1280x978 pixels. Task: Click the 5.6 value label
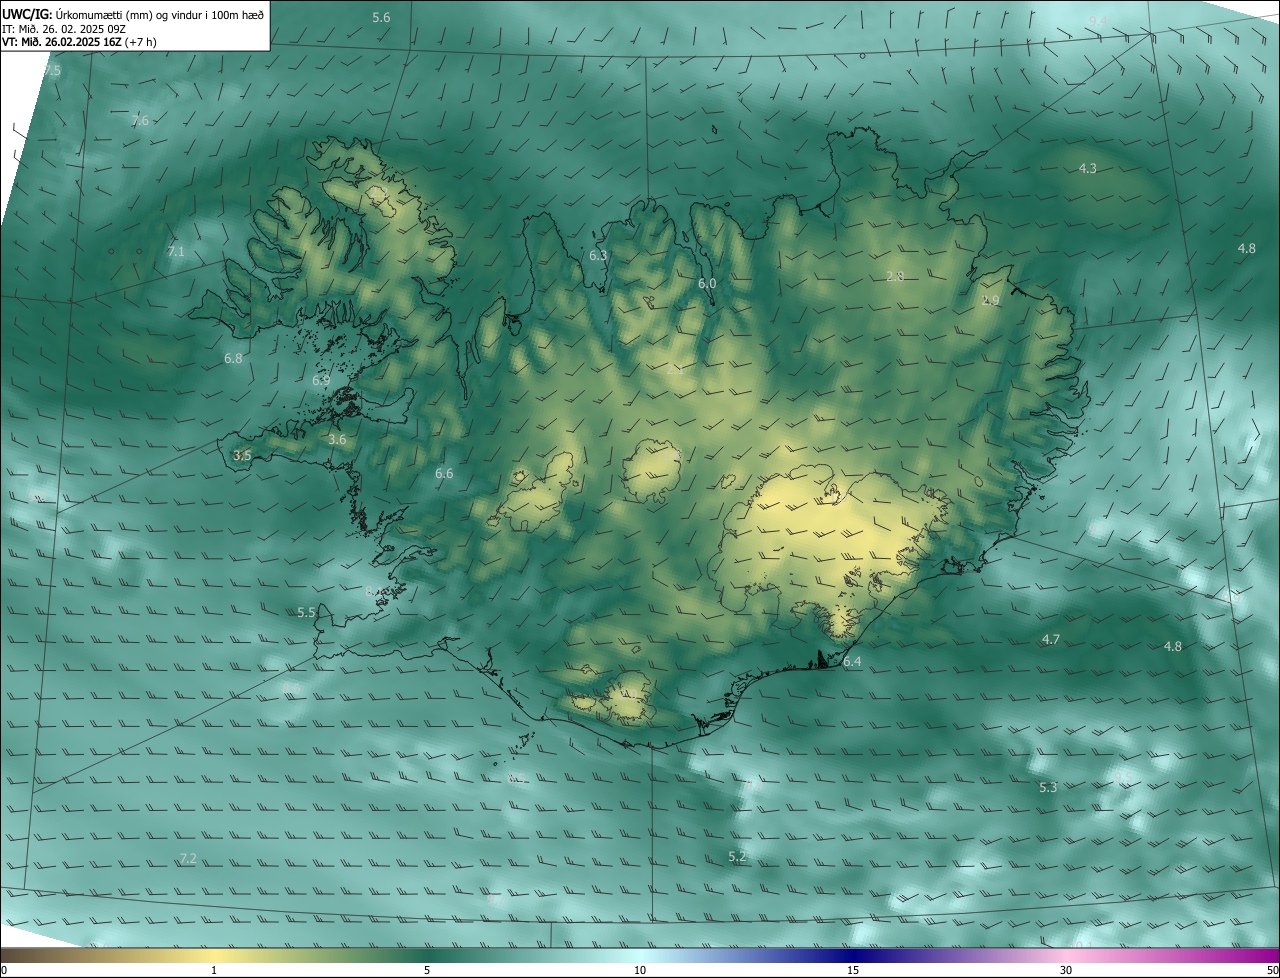point(381,18)
